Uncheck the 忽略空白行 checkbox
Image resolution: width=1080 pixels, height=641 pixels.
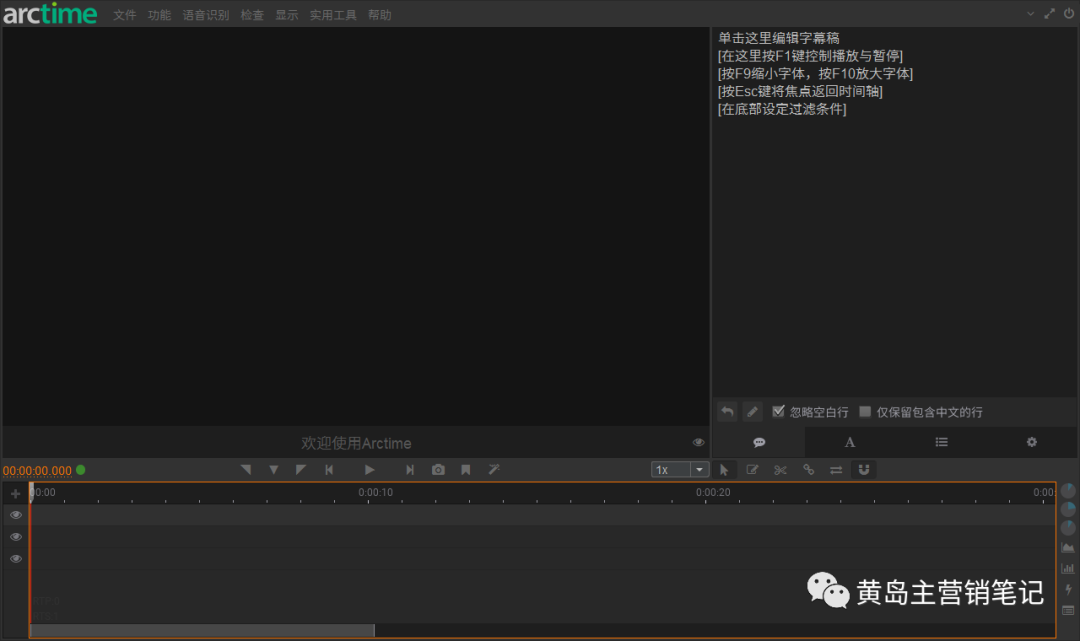point(779,412)
